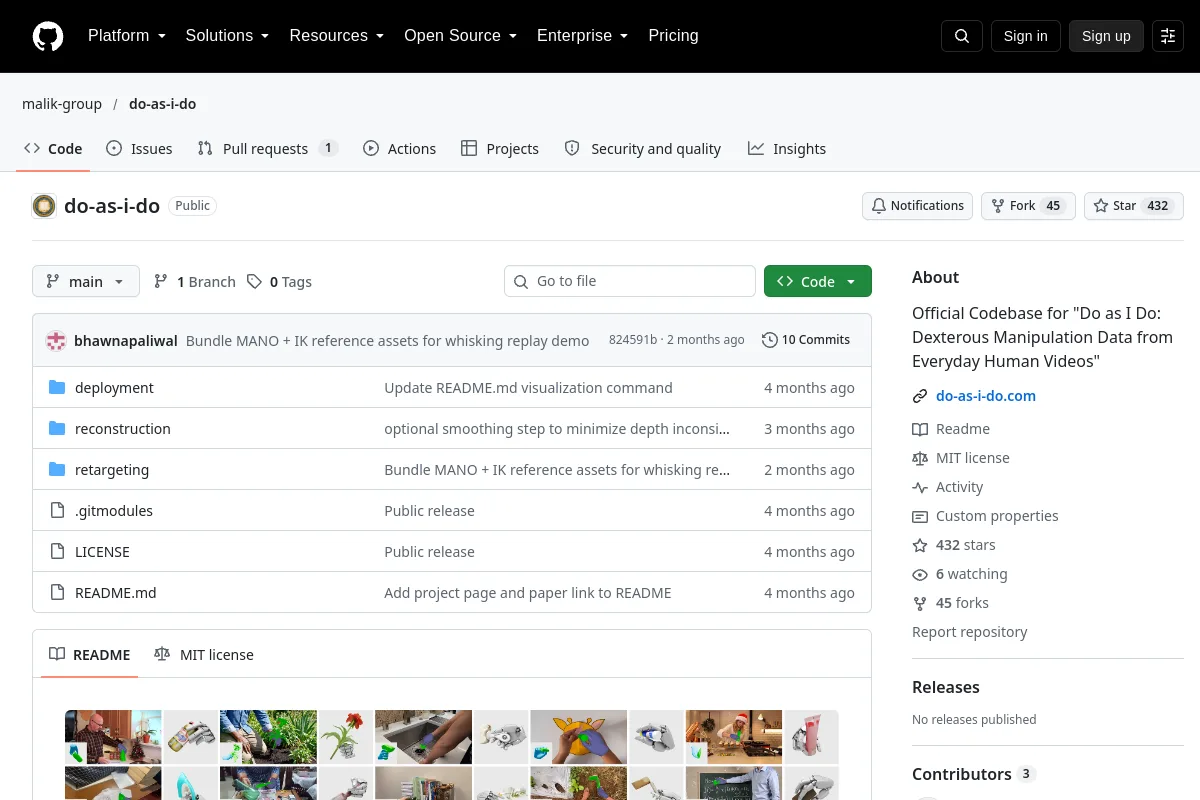This screenshot has width=1200, height=800.
Task: Click the pulse icon beside Activity
Action: coord(920,487)
